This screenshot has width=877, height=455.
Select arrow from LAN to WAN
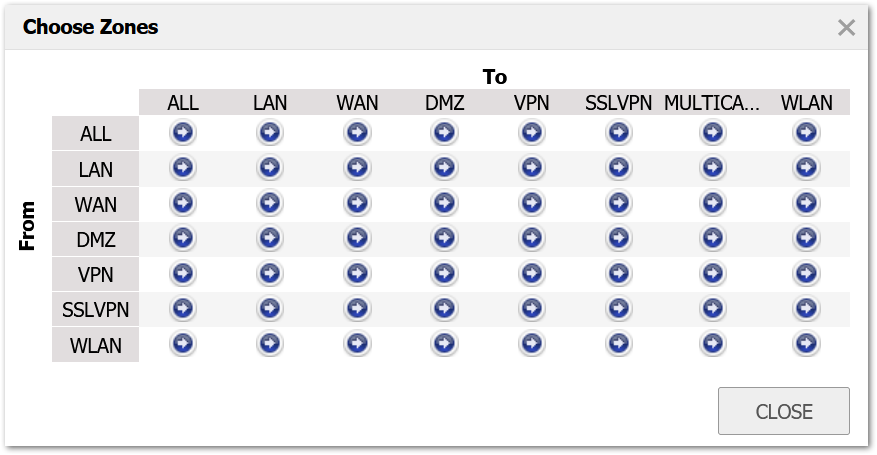tap(357, 168)
